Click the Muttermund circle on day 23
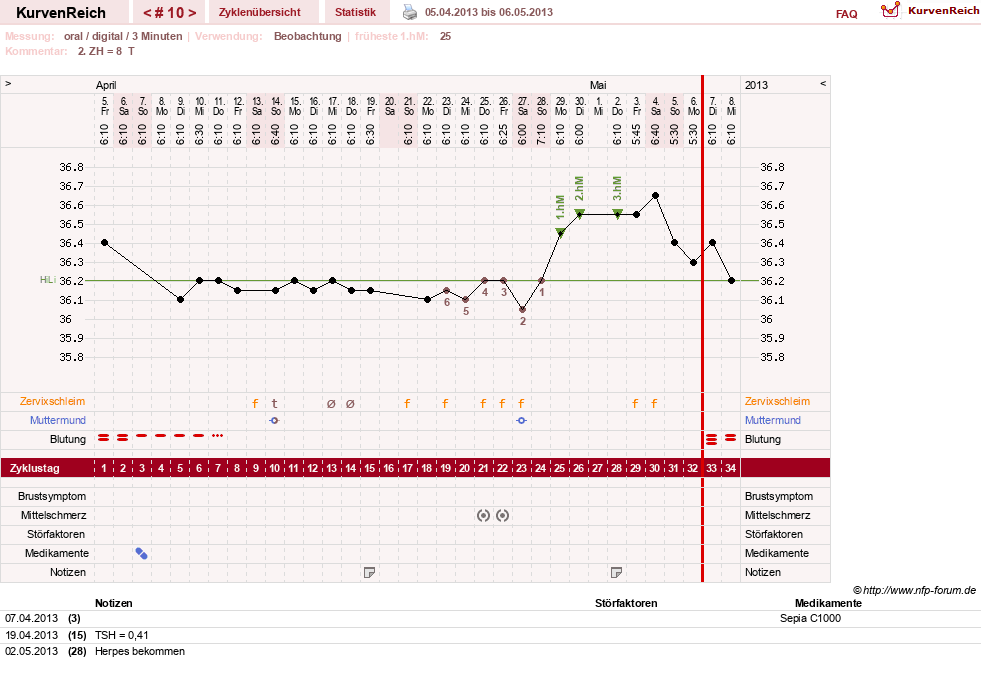 point(521,420)
